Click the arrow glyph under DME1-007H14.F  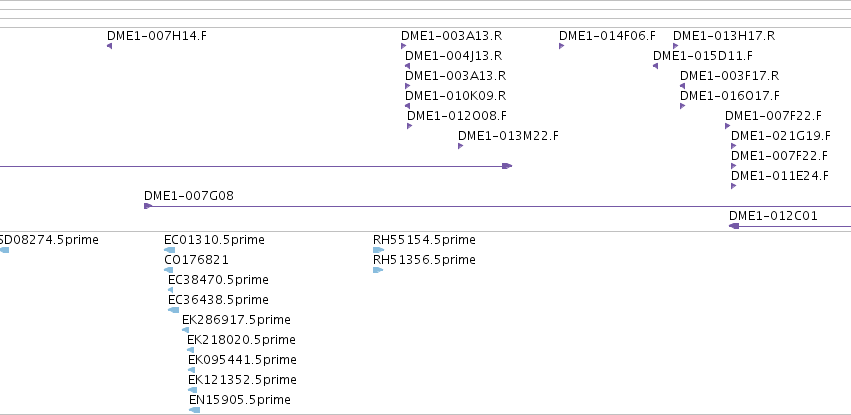click(x=110, y=46)
